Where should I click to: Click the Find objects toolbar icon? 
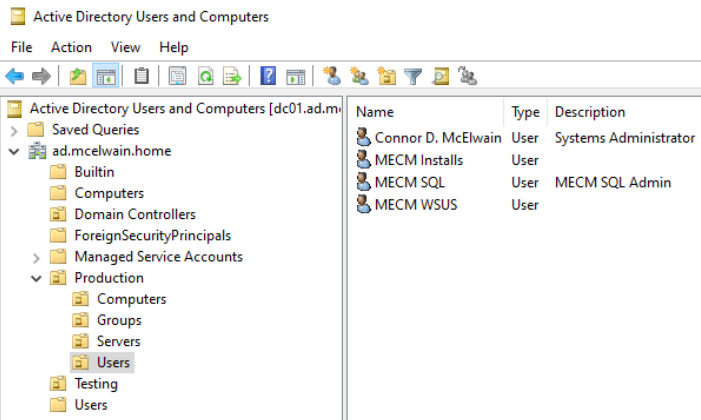click(441, 76)
